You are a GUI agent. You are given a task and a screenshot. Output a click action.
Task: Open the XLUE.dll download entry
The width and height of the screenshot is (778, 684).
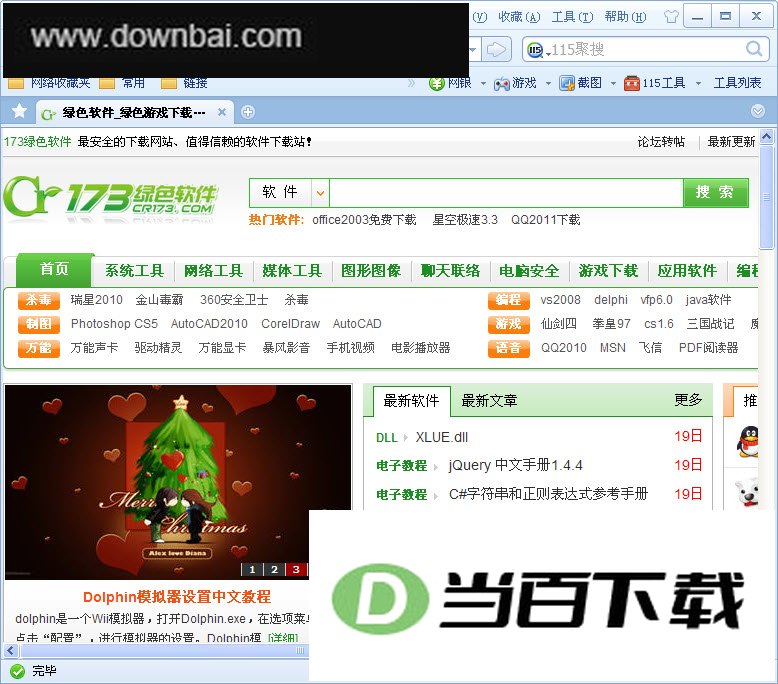442,437
